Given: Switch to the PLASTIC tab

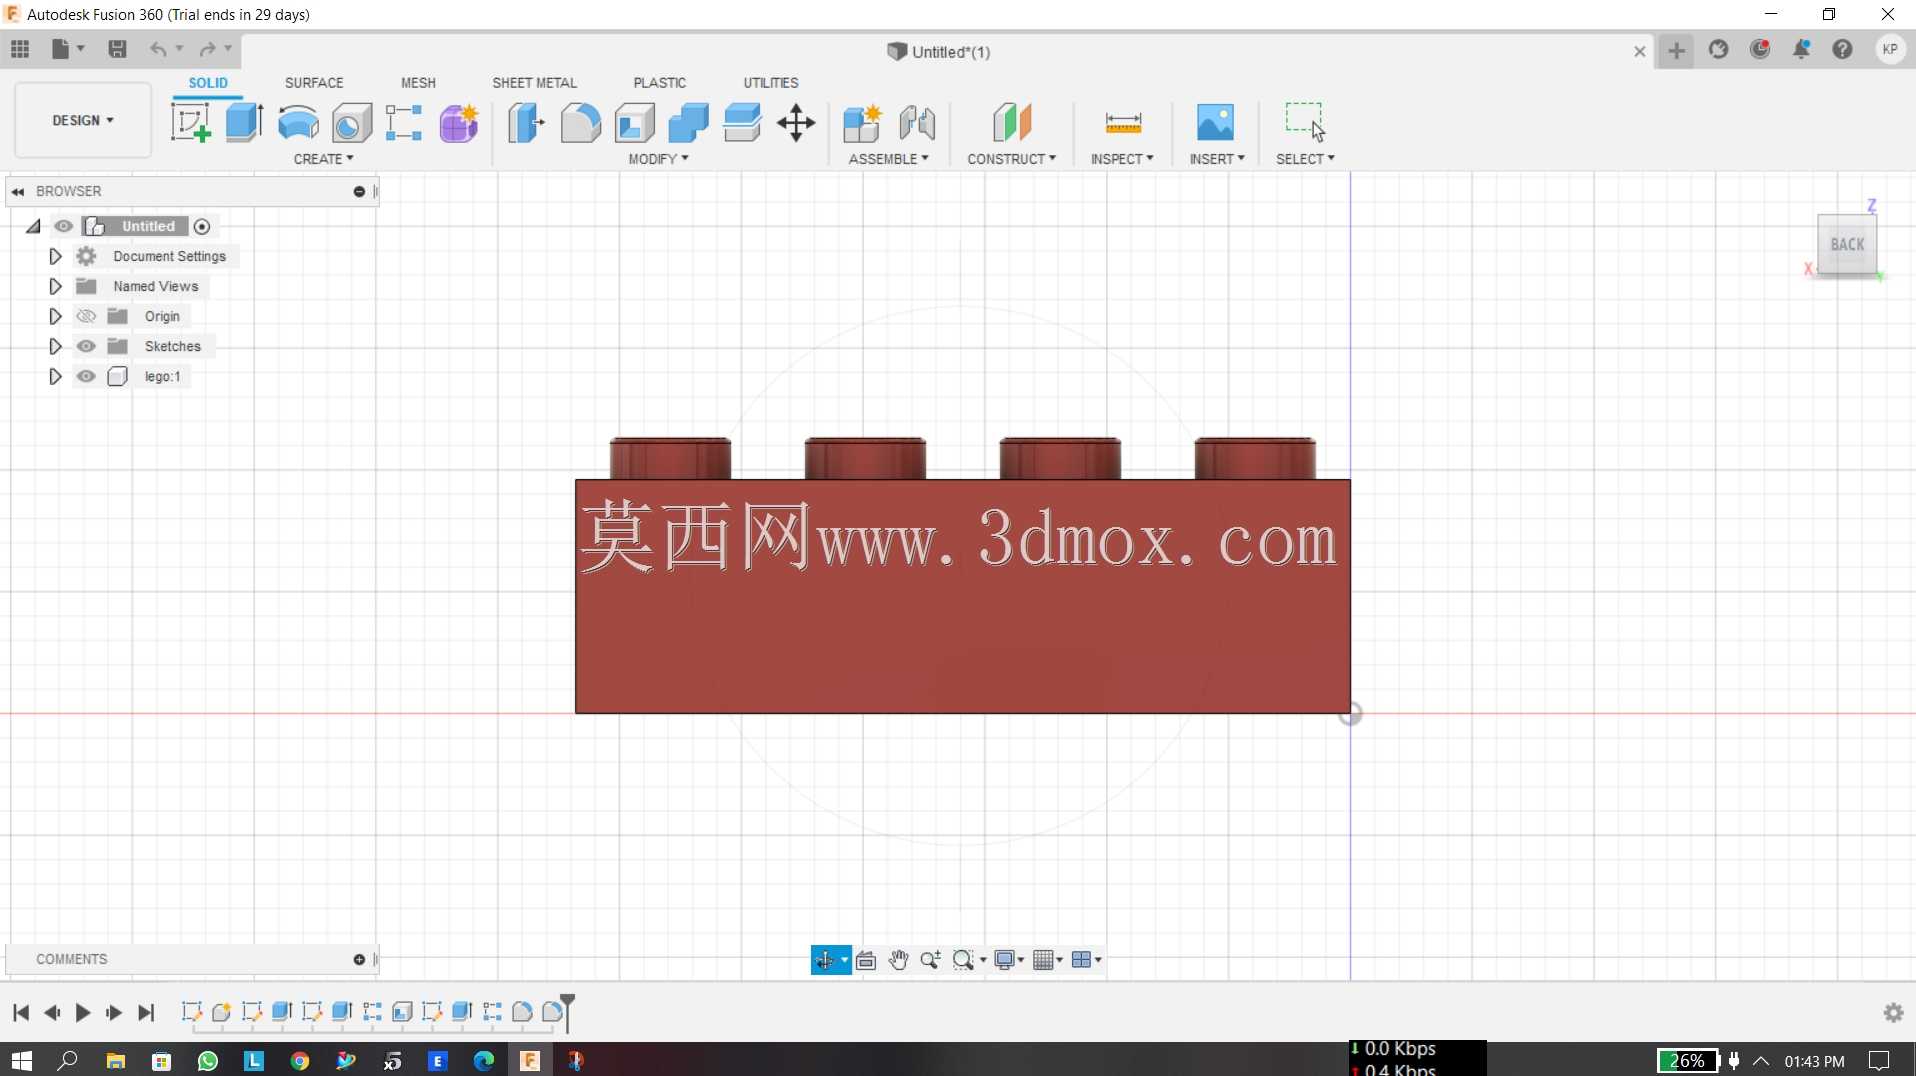Looking at the screenshot, I should (659, 83).
